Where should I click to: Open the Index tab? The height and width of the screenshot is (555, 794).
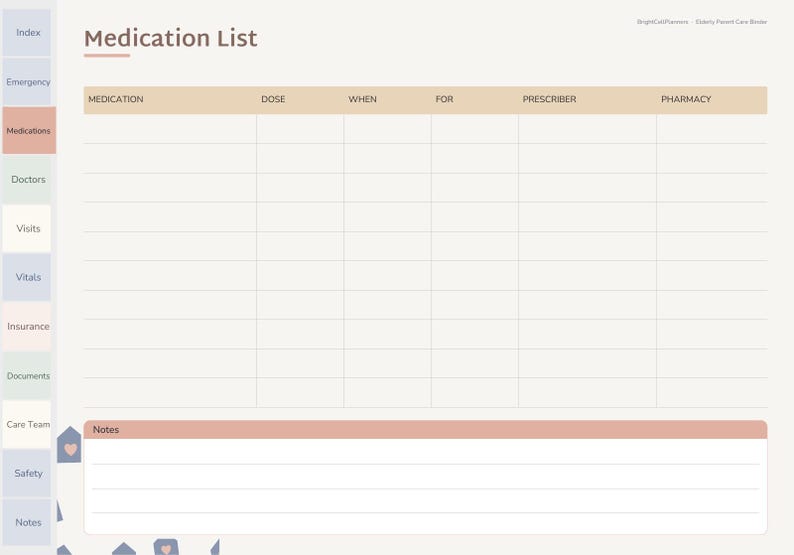27,32
